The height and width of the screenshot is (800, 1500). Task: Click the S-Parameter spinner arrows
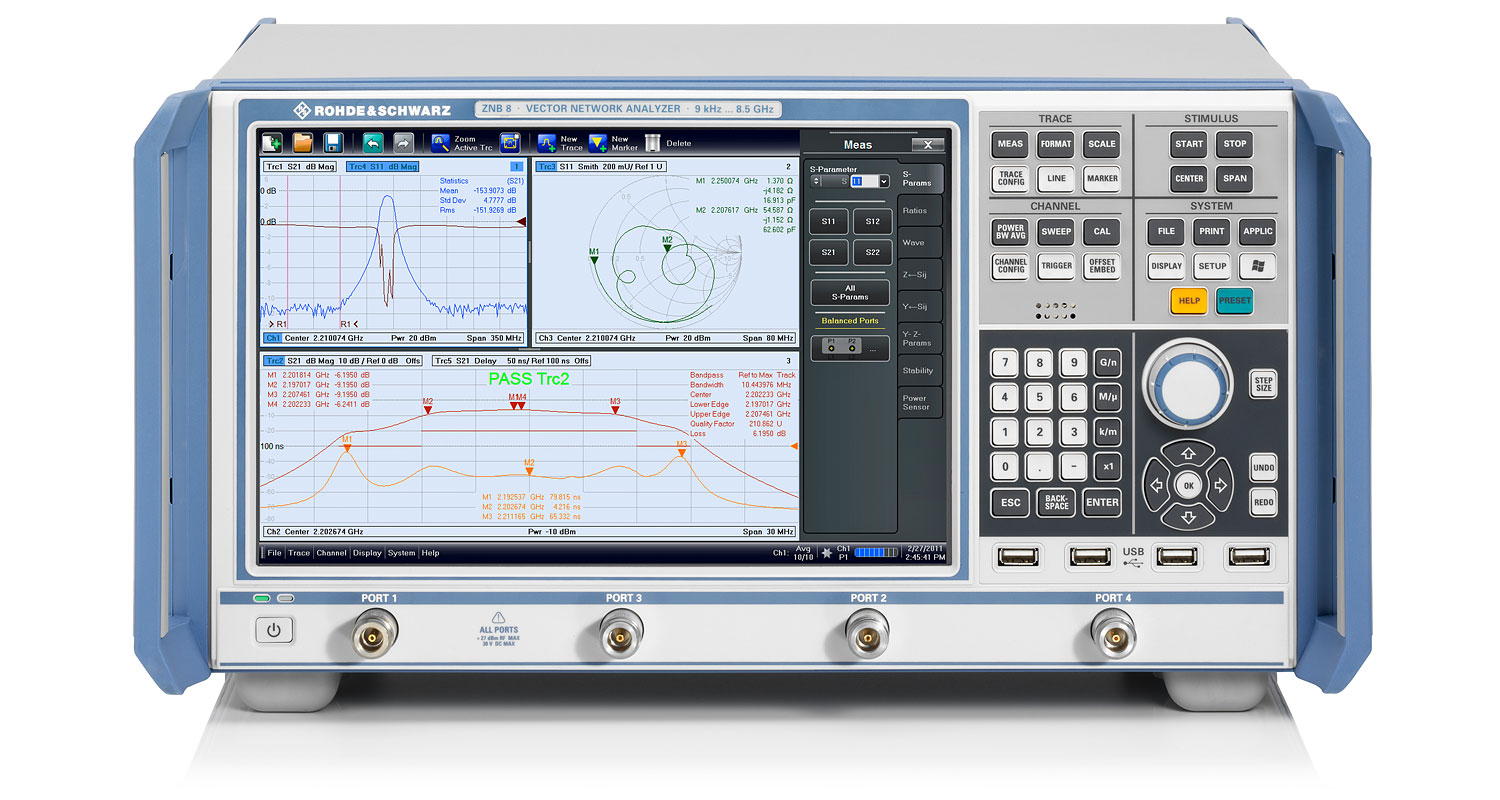pyautogui.click(x=816, y=182)
